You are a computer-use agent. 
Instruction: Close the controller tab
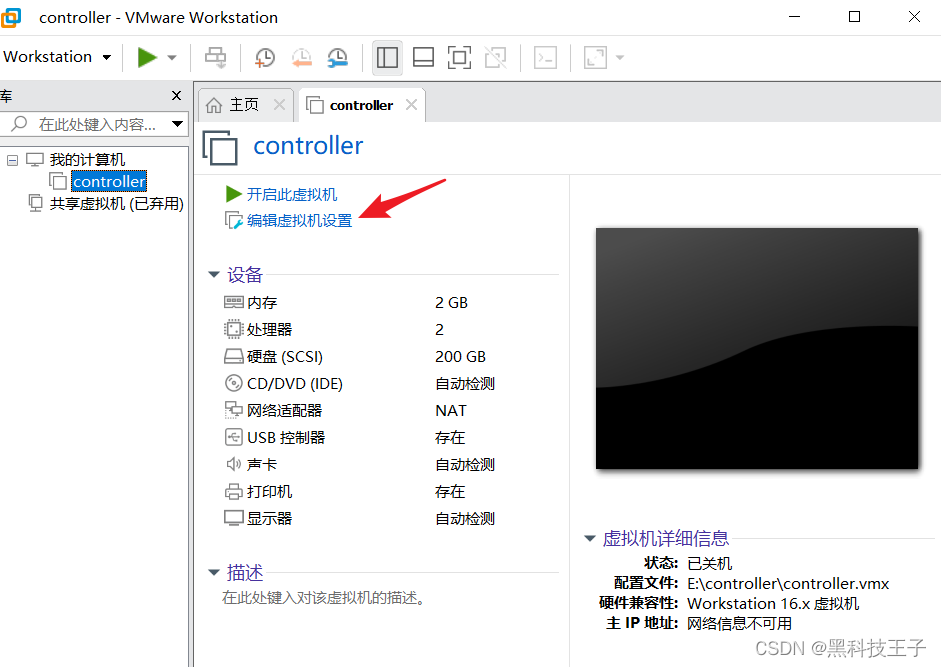click(411, 105)
